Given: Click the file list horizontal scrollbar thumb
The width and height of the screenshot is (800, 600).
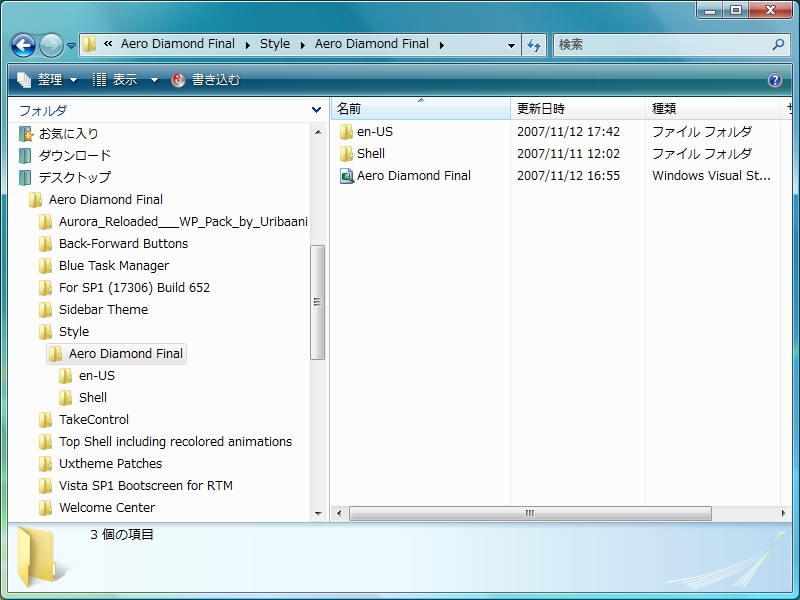Looking at the screenshot, I should [x=530, y=513].
